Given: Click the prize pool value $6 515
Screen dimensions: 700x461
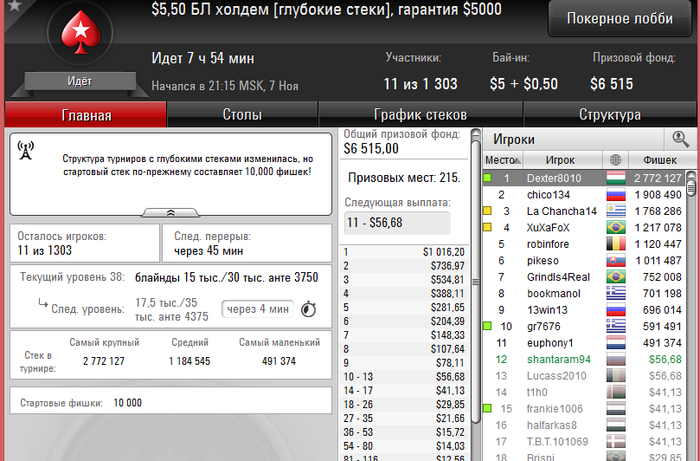Looking at the screenshot, I should pyautogui.click(x=611, y=84).
